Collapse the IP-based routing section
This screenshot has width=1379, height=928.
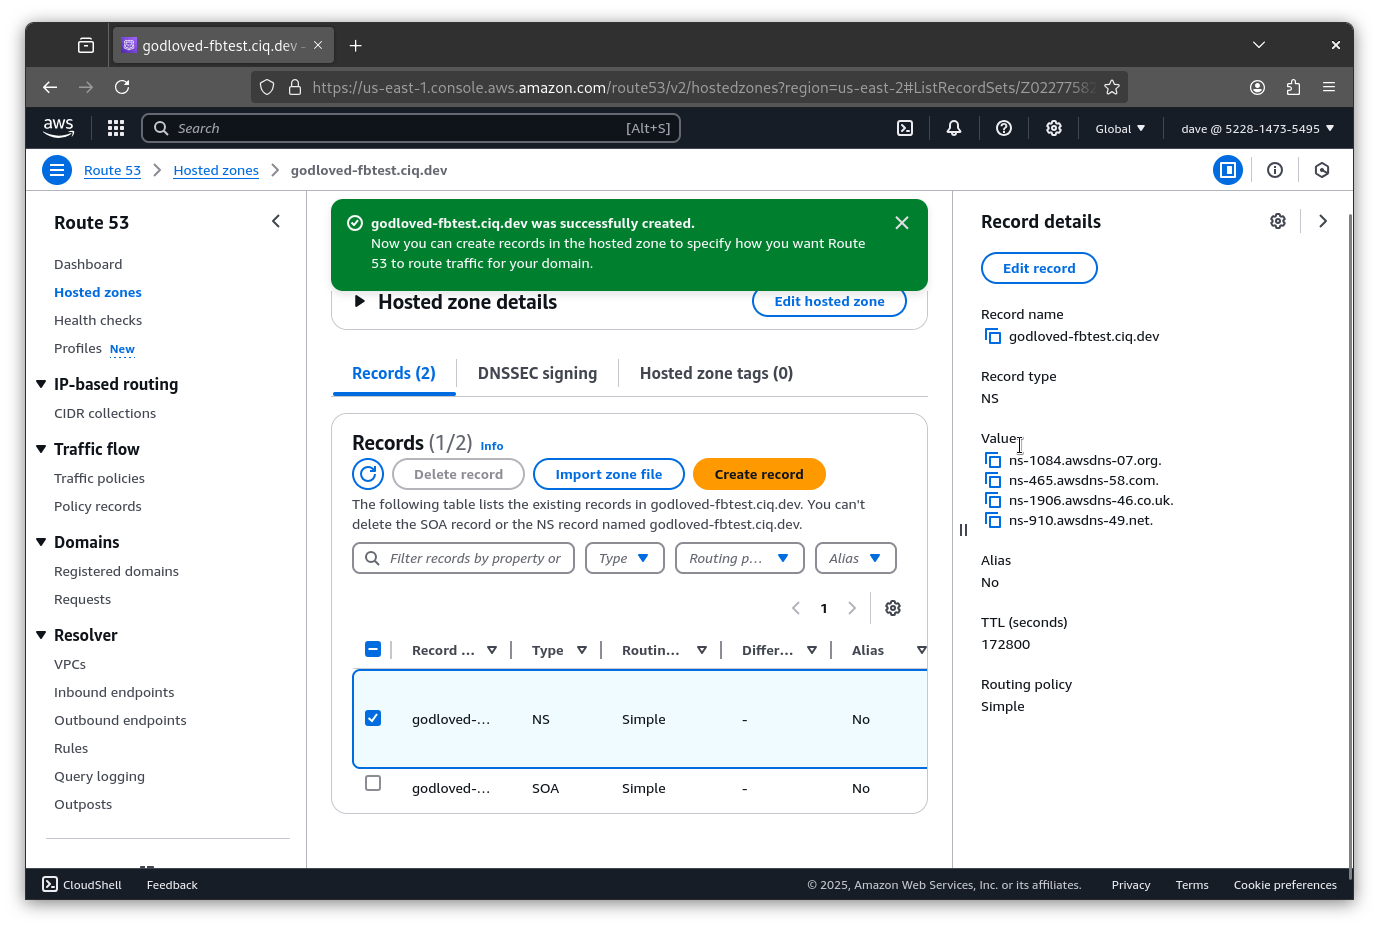click(41, 384)
